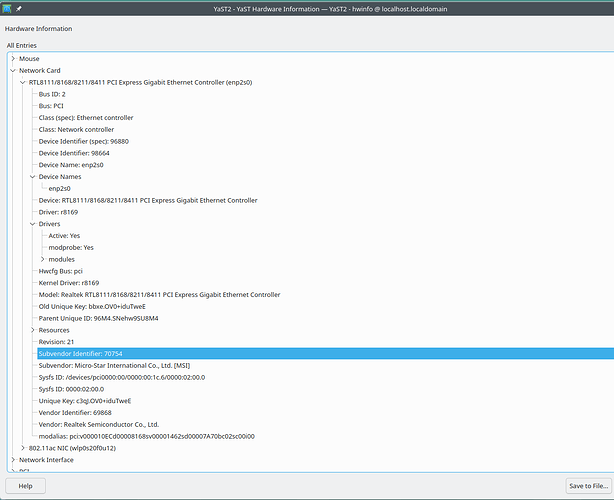
Task: Collapse the Drivers node
Action: point(33,224)
